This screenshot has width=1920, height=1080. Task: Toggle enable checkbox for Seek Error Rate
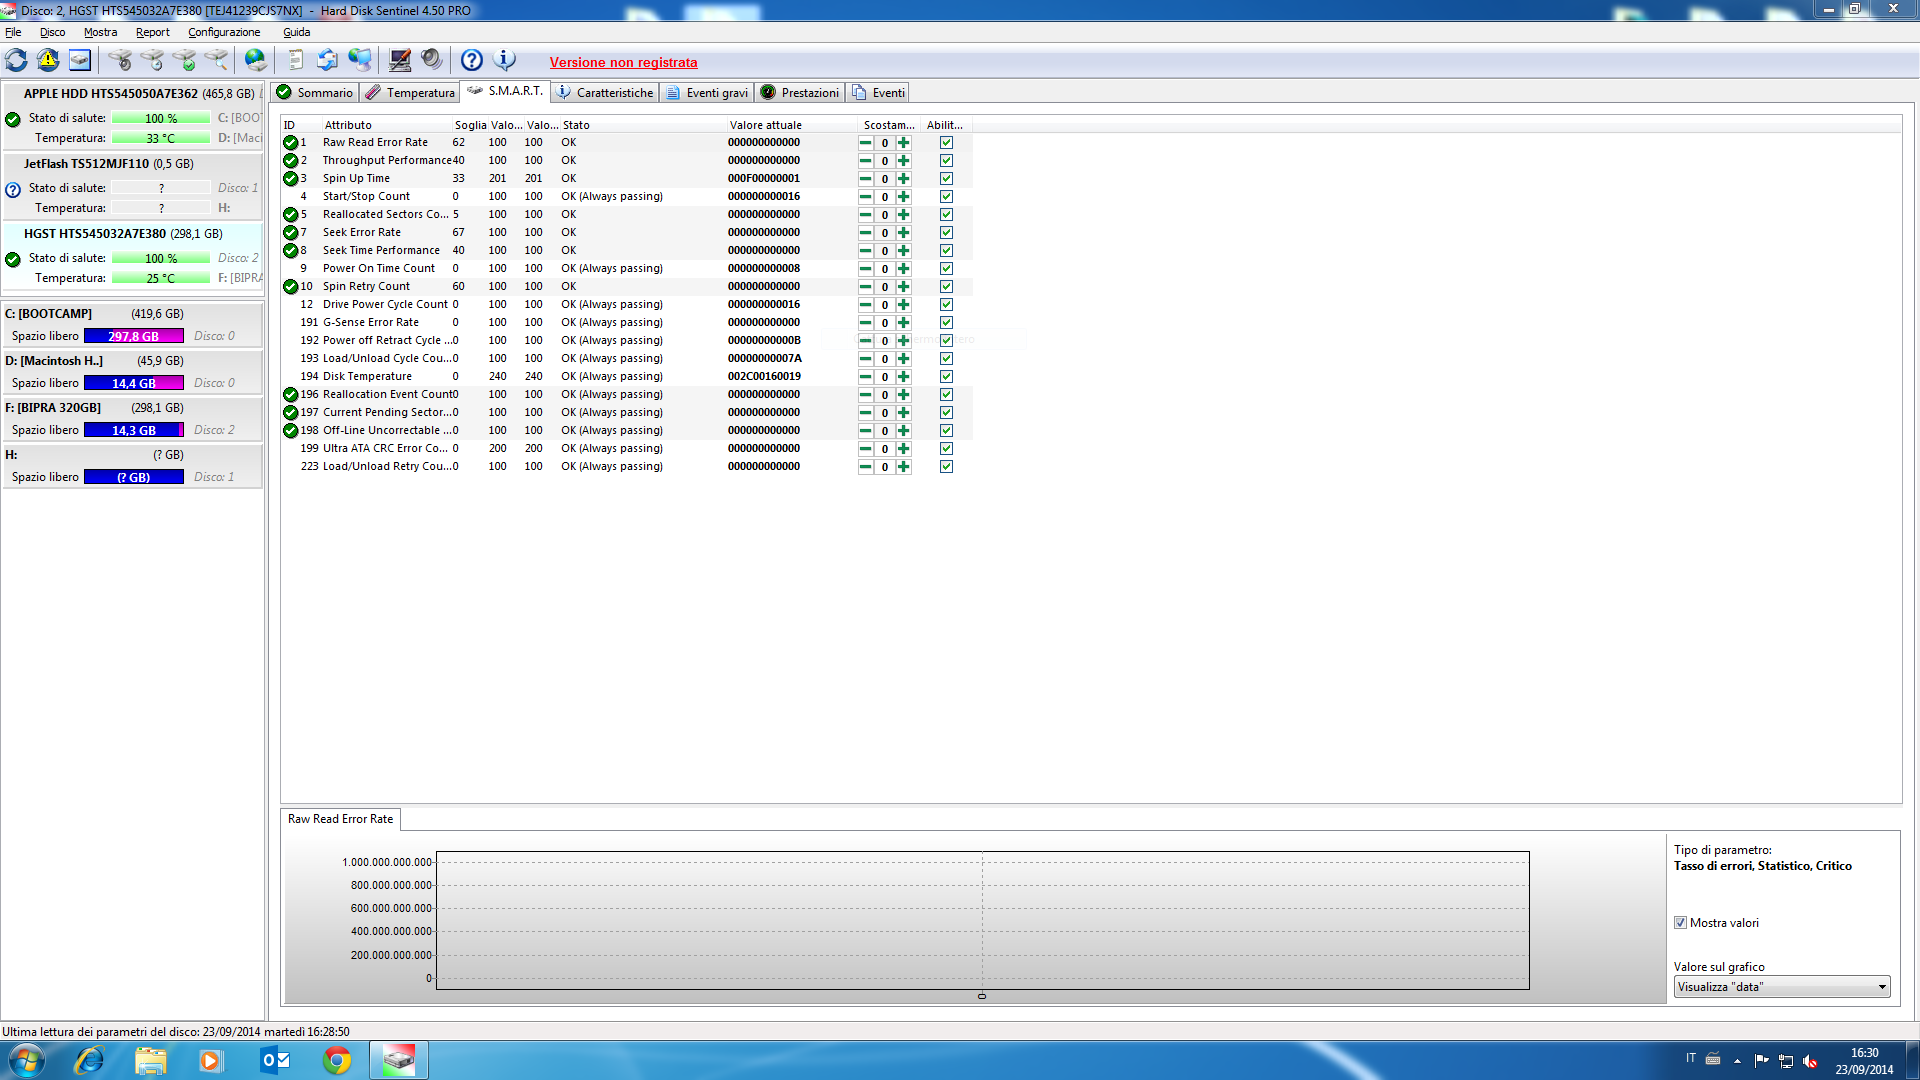point(946,233)
